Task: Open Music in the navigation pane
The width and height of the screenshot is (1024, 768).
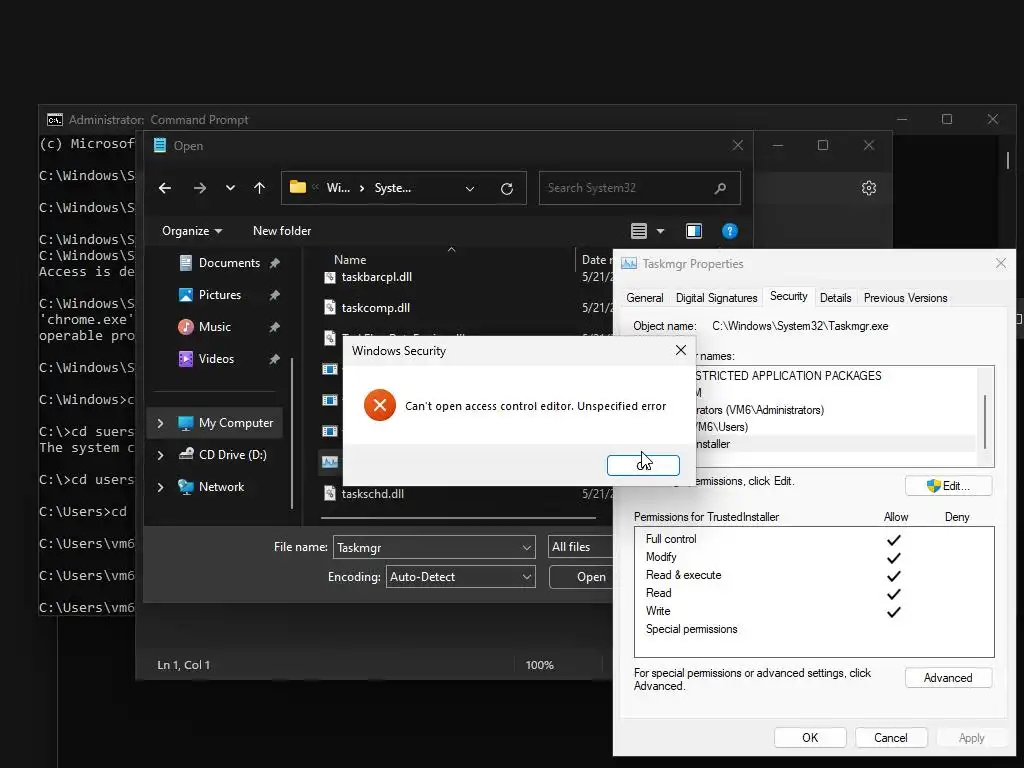Action: tap(215, 327)
